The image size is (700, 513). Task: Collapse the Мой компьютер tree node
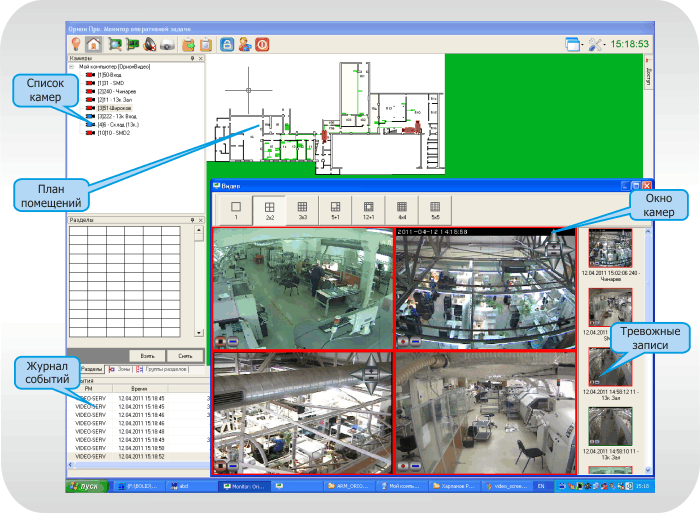coord(71,67)
